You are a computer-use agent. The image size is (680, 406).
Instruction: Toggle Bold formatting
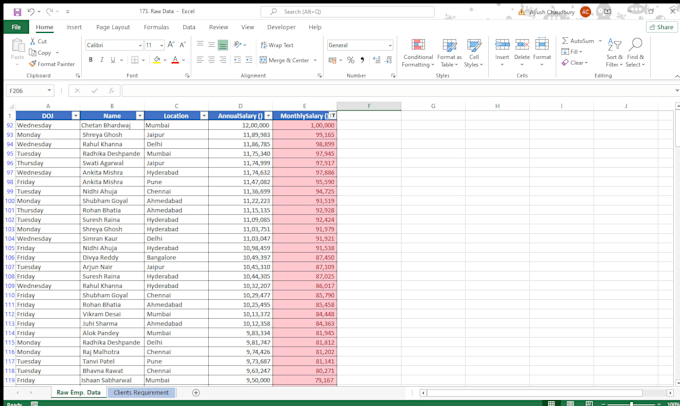91,60
